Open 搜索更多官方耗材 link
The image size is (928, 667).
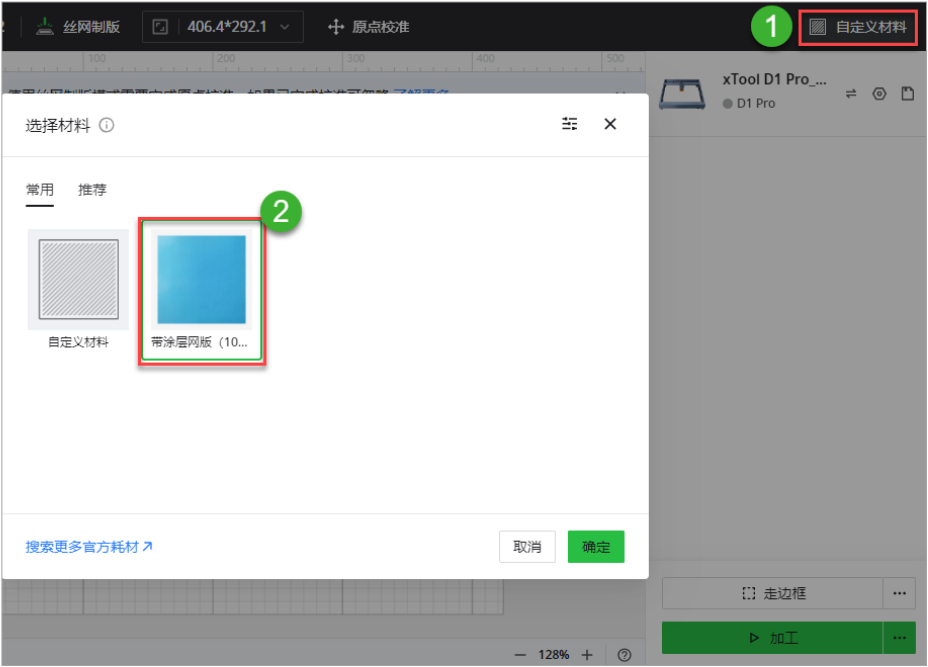tap(89, 547)
